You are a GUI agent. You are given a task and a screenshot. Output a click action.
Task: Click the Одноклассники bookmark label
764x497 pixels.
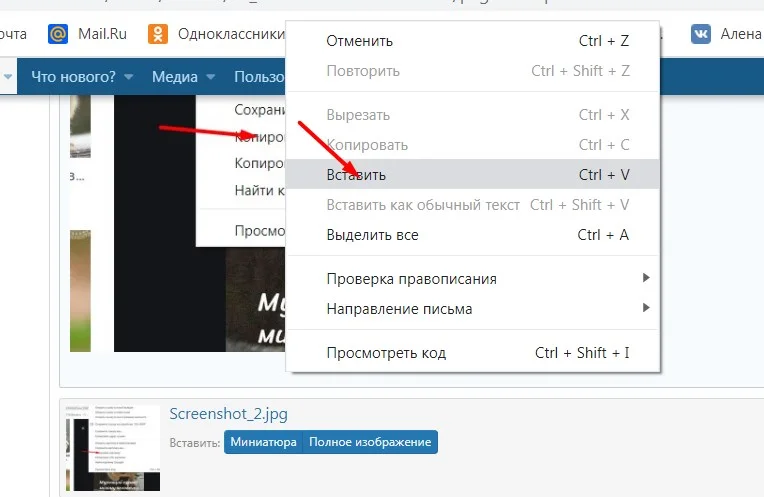pyautogui.click(x=231, y=34)
